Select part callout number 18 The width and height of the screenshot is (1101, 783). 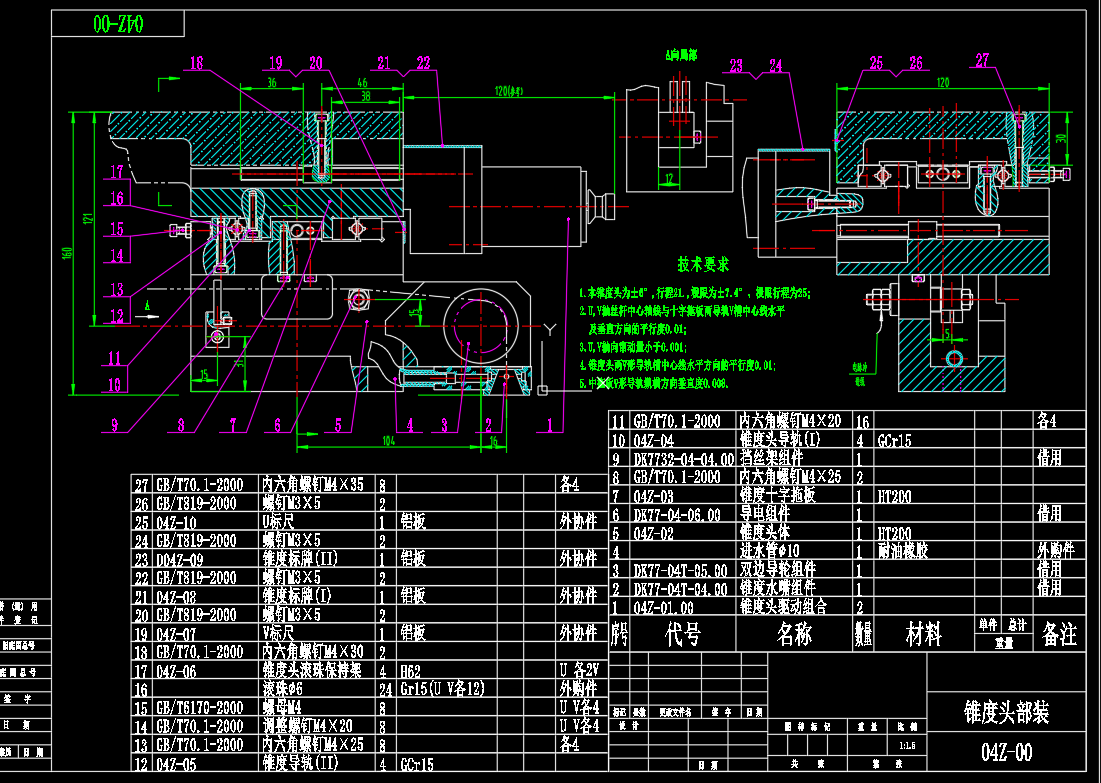click(196, 63)
